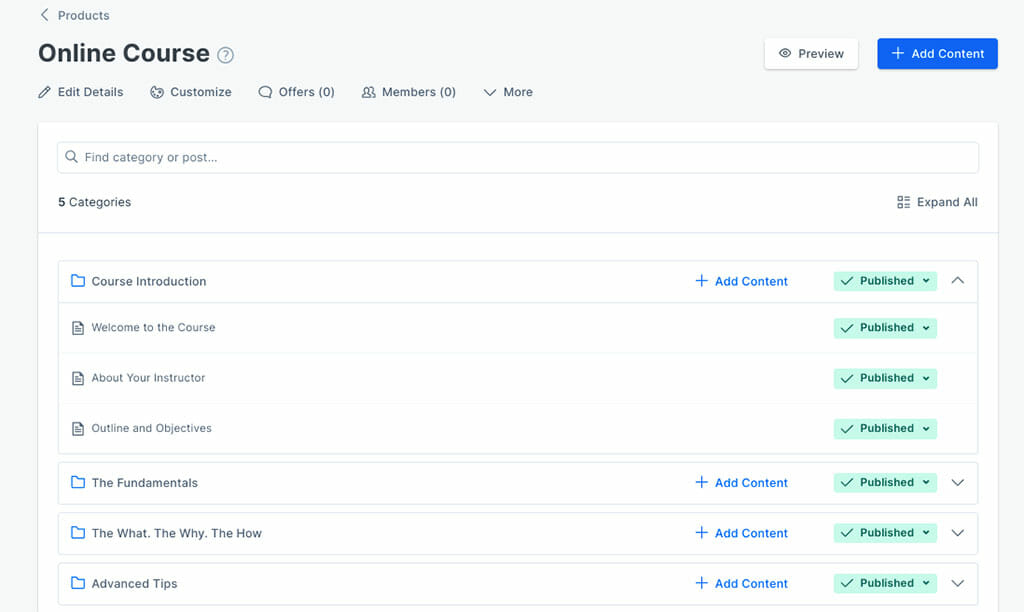This screenshot has height=612, width=1024.
Task: Open Members (0)
Action: 409,92
